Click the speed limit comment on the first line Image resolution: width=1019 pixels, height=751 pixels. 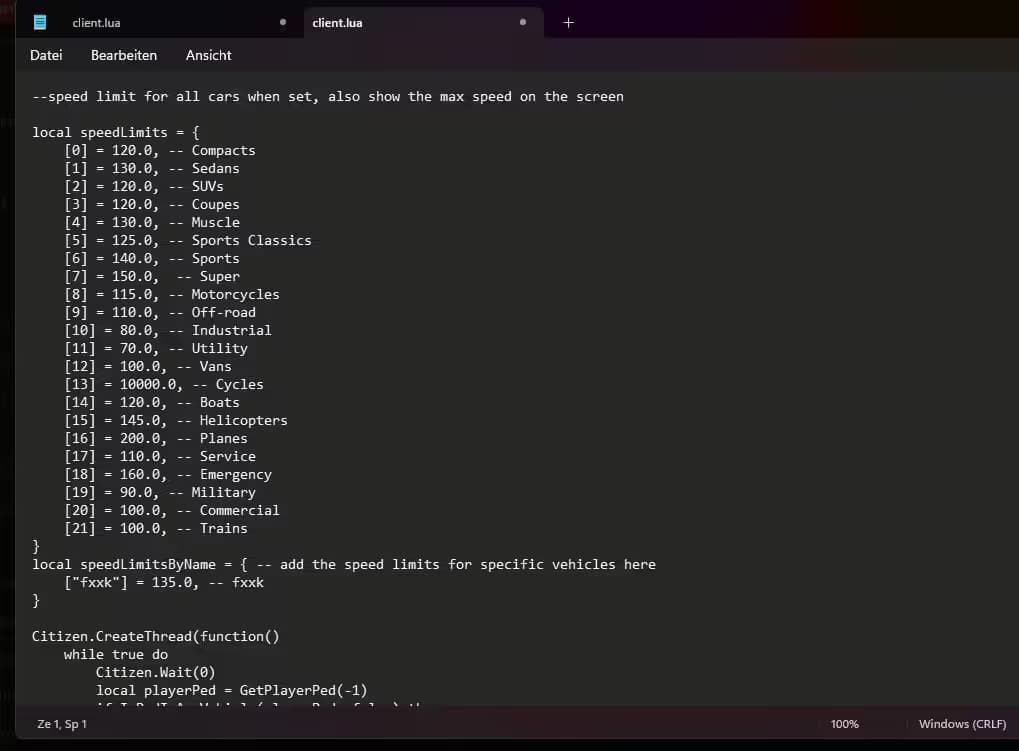coord(327,96)
